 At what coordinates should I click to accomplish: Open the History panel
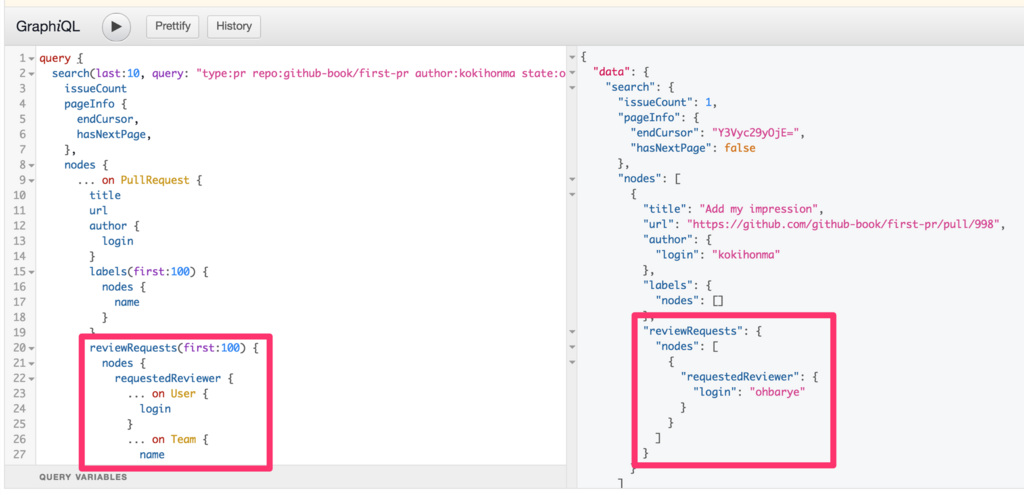click(x=234, y=27)
